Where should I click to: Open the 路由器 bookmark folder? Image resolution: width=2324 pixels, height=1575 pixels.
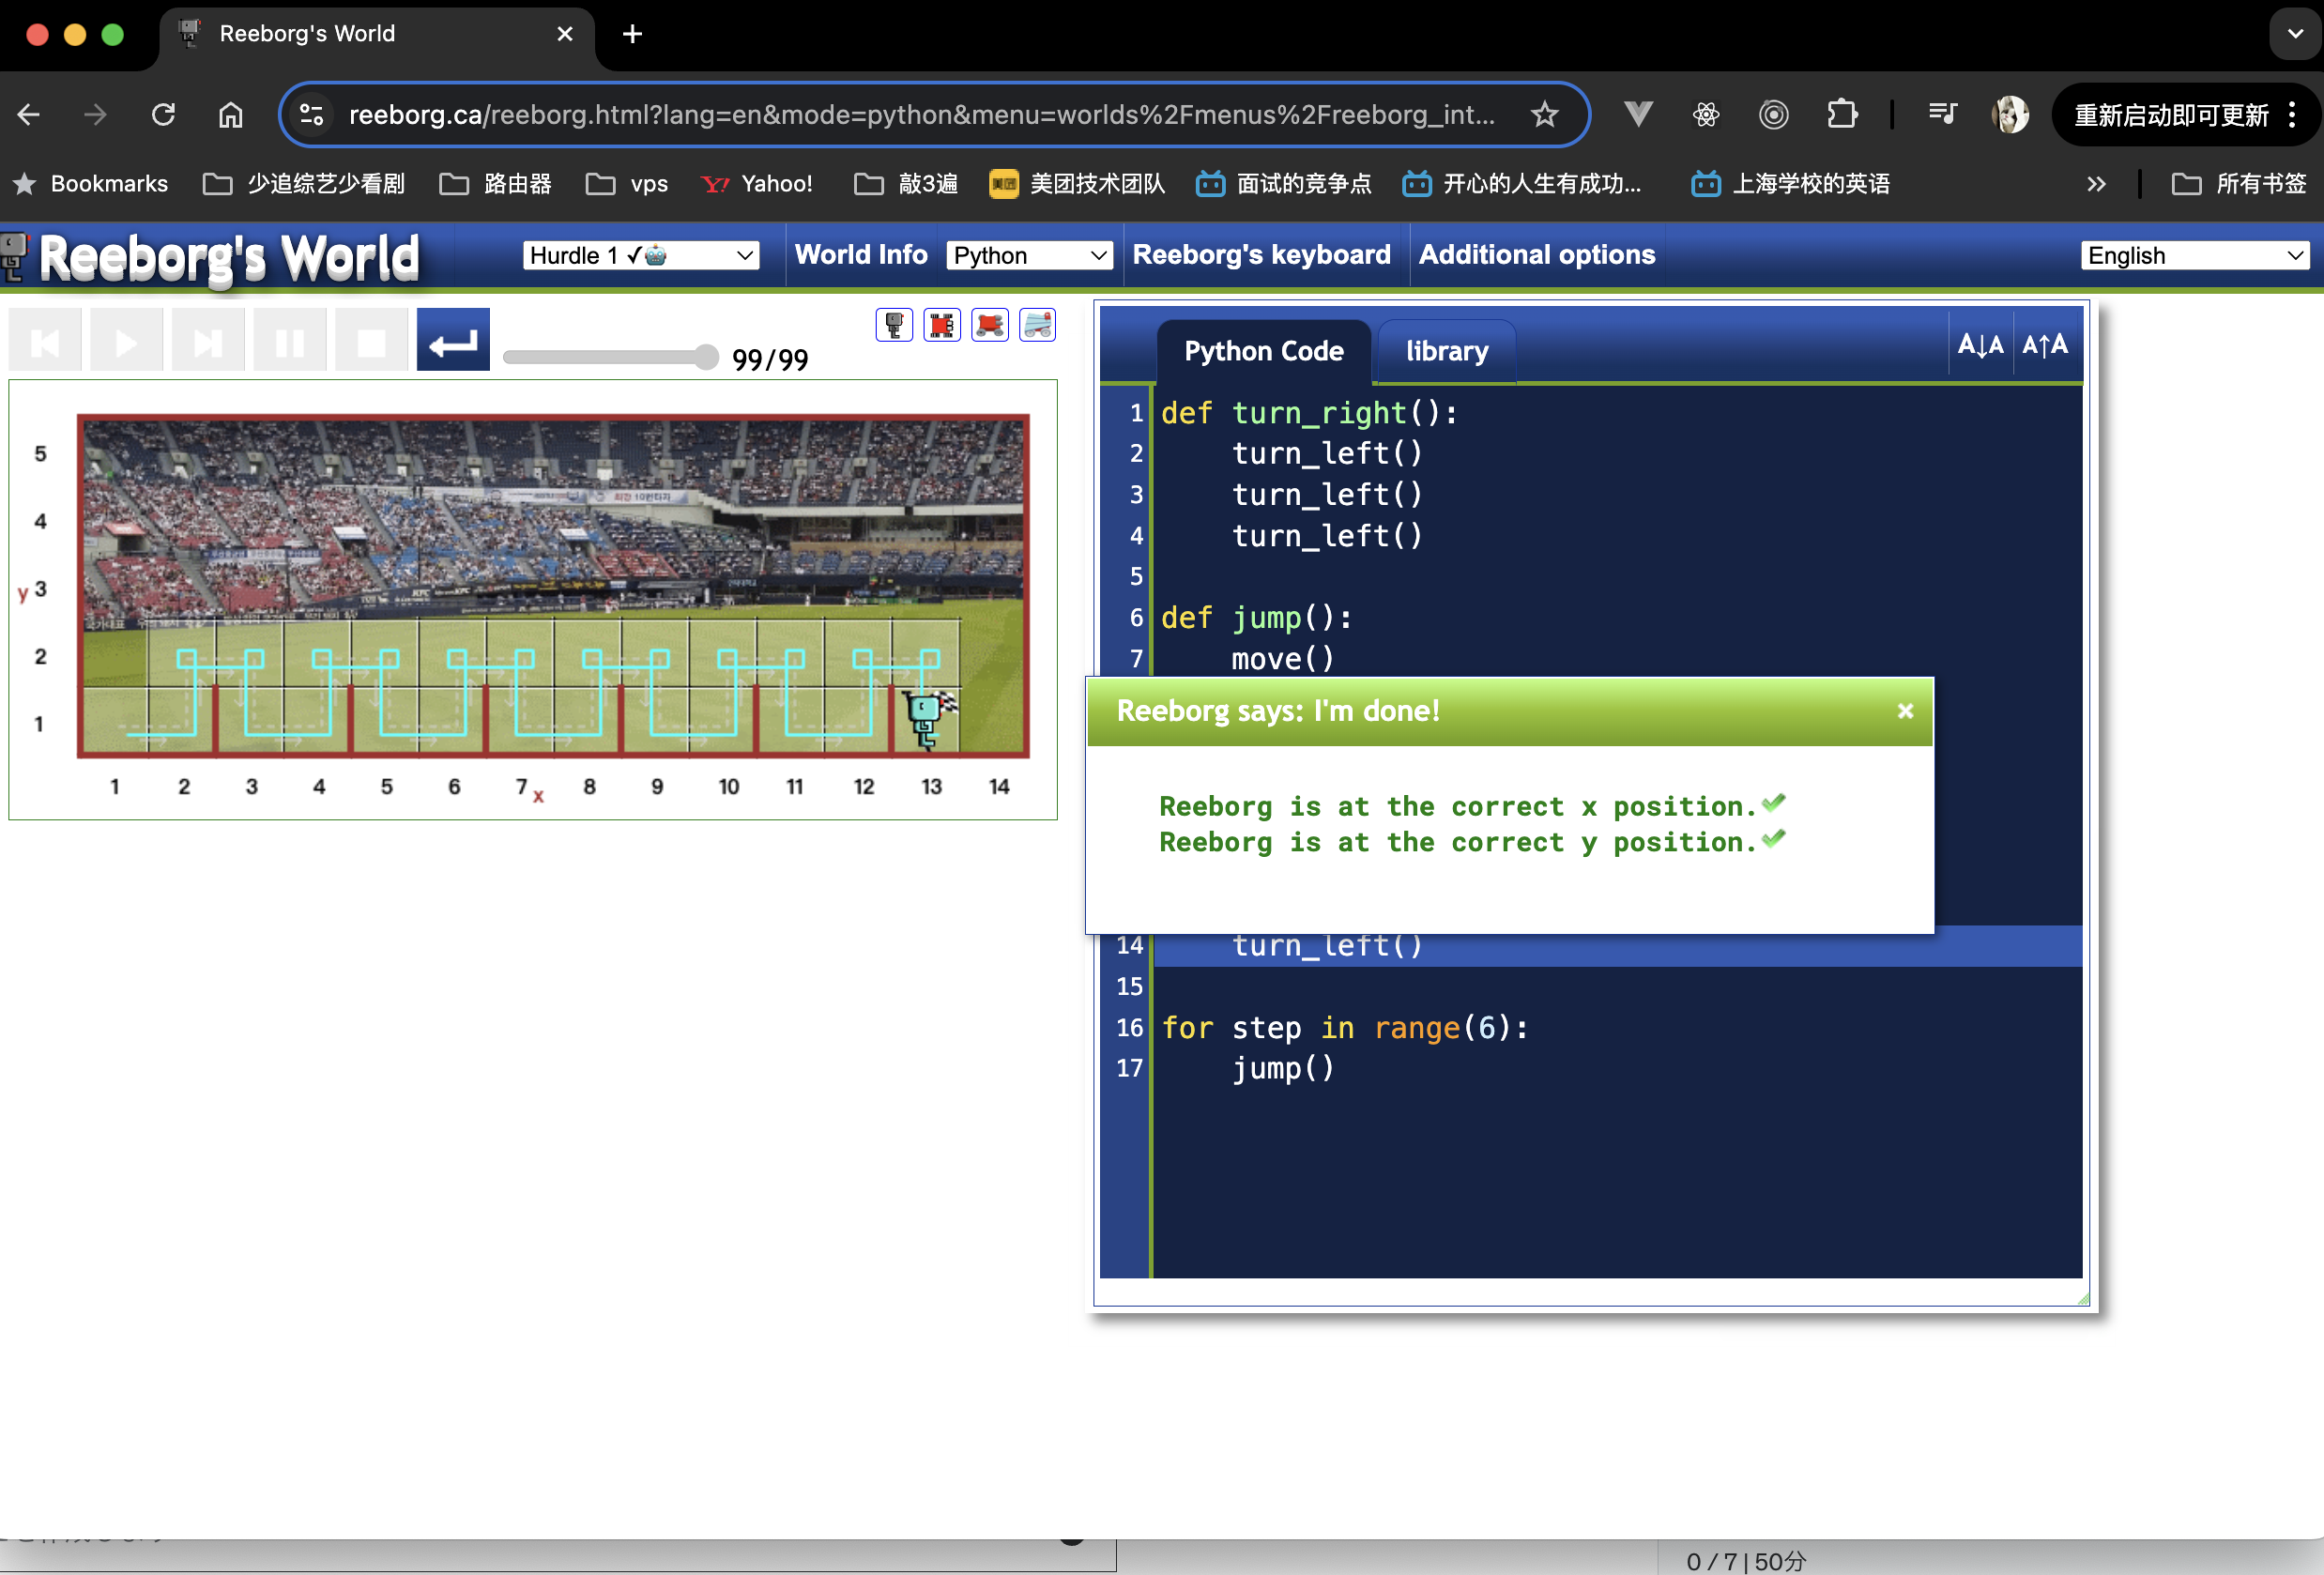pyautogui.click(x=496, y=184)
